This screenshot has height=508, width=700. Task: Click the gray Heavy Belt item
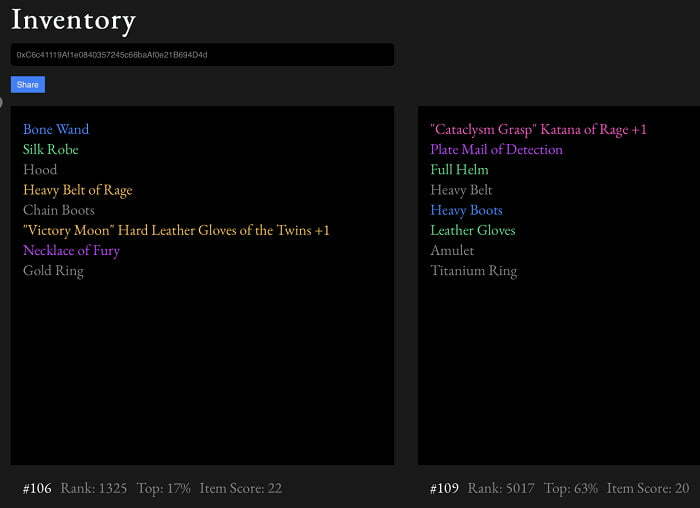point(461,190)
